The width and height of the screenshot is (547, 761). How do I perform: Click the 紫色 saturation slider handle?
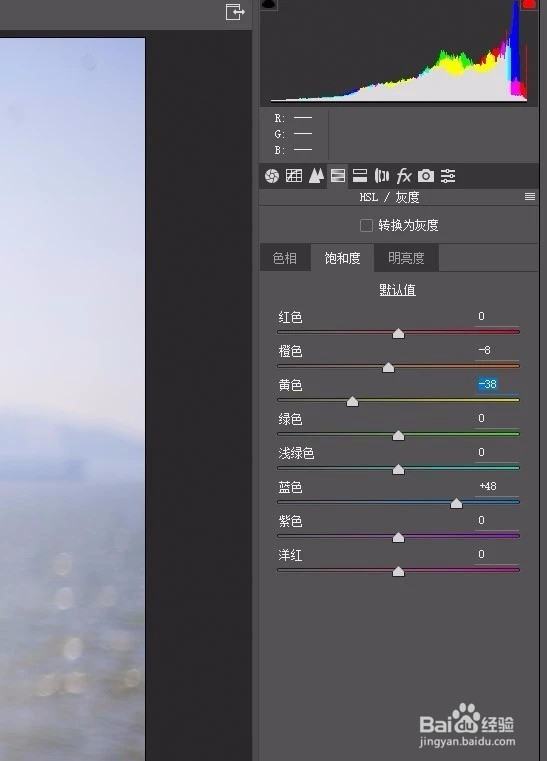point(398,537)
